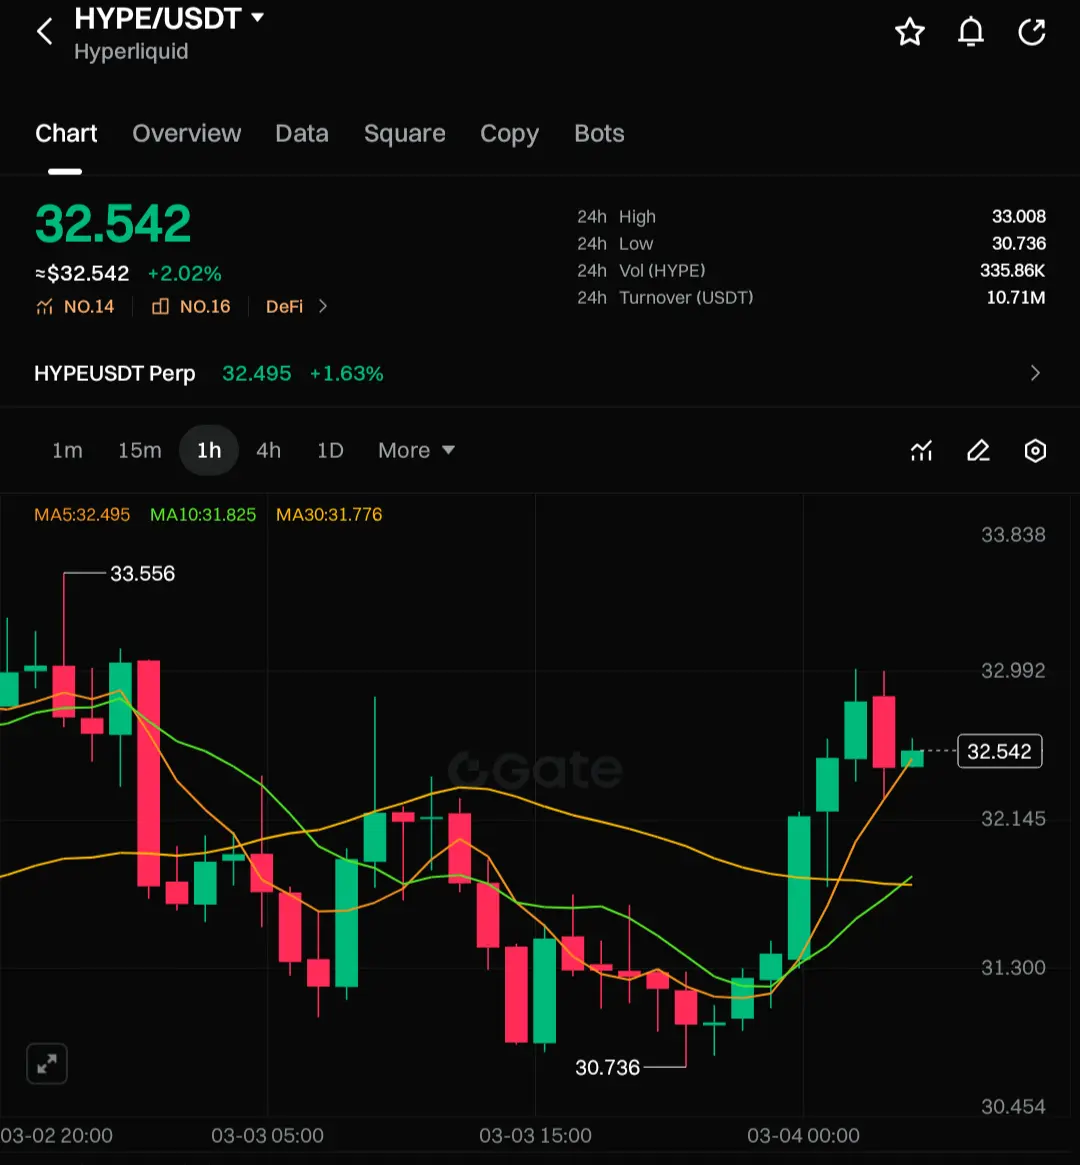
Task: Open chart settings hexagon icon
Action: 1035,450
